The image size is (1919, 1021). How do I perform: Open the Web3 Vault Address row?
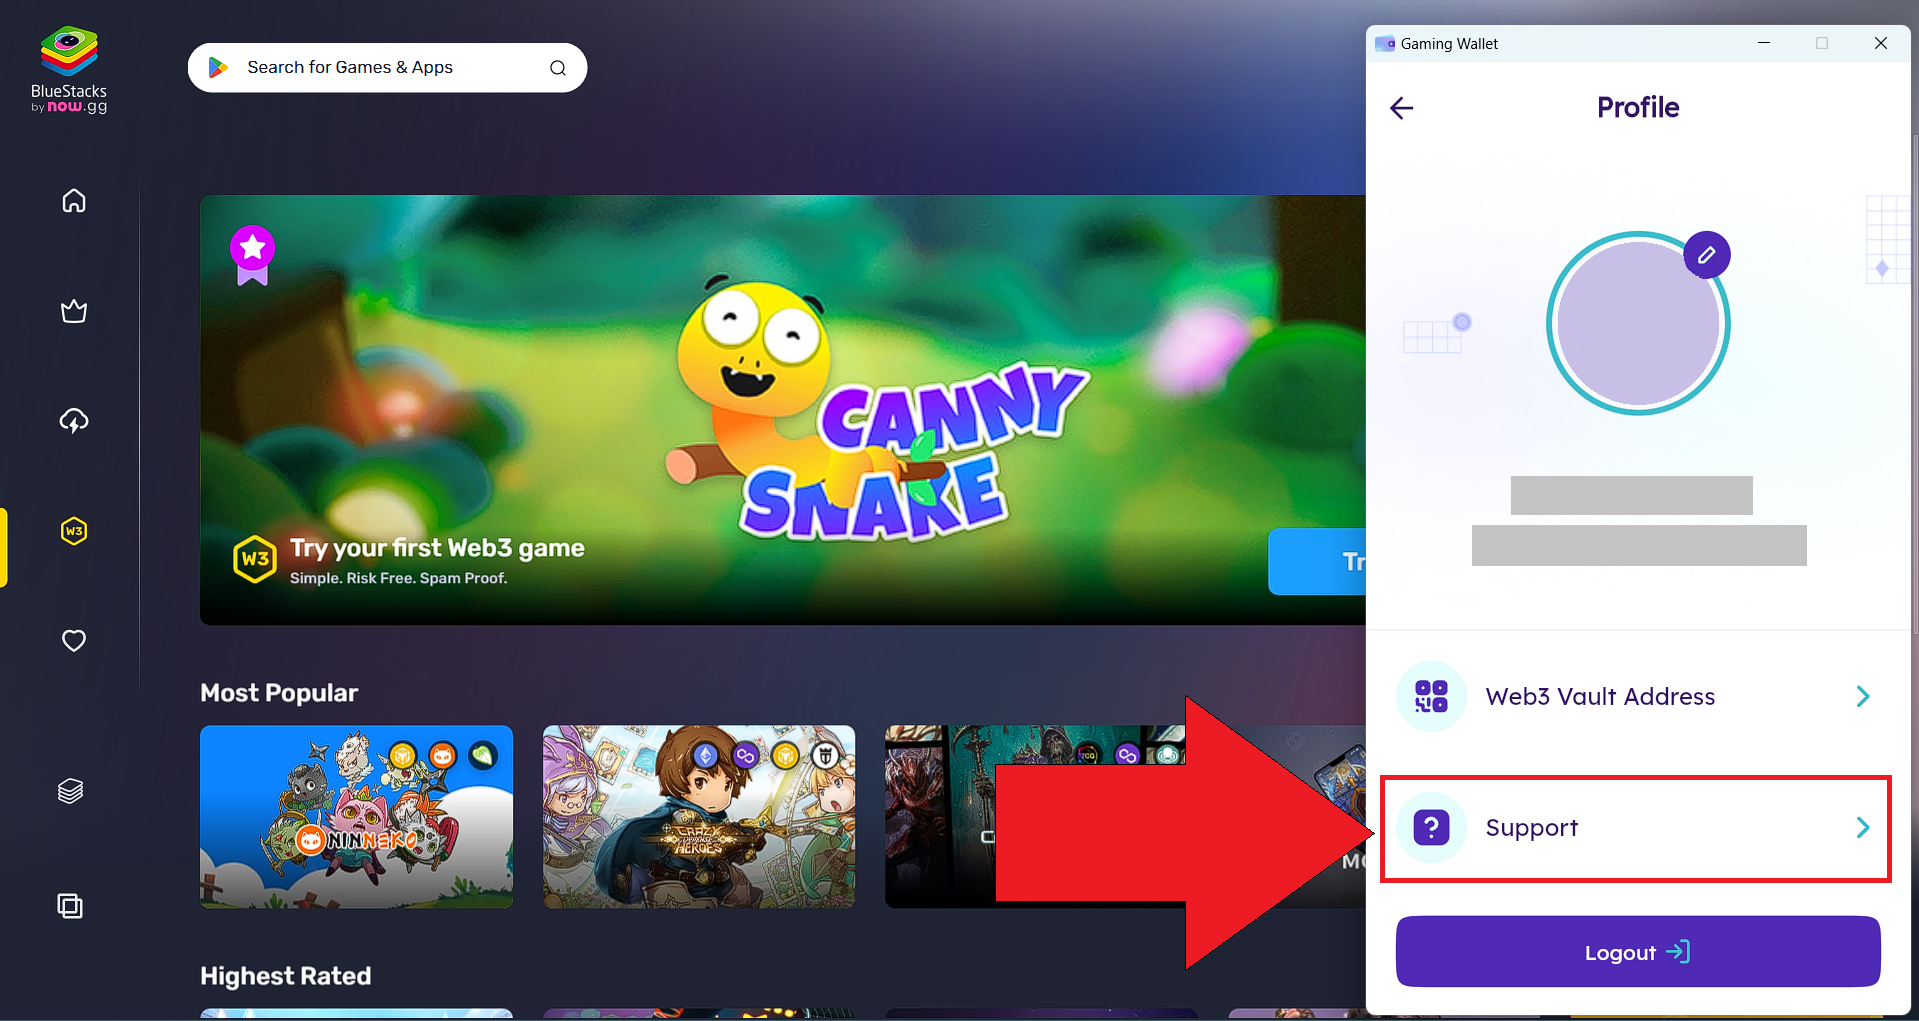tap(1636, 696)
